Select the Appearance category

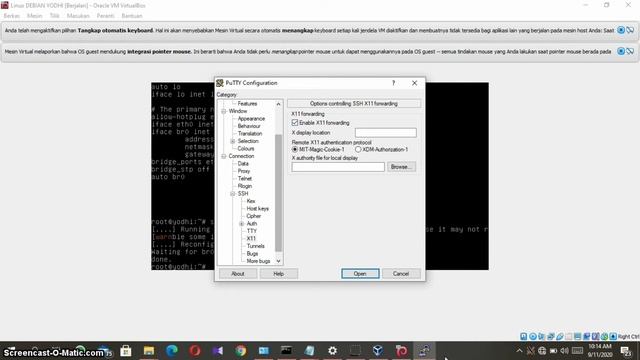(x=251, y=119)
